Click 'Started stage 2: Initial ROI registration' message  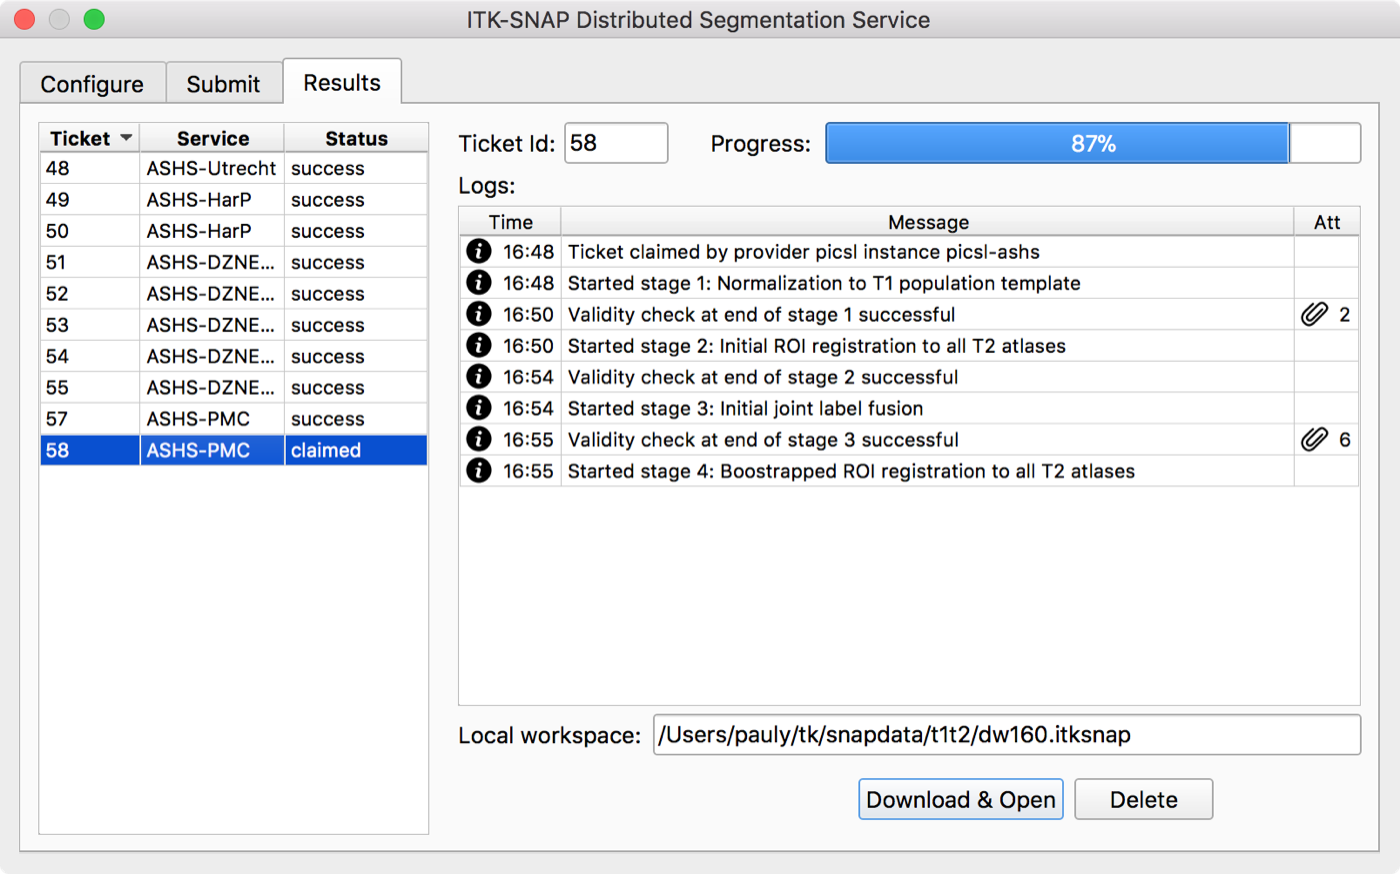pos(816,346)
